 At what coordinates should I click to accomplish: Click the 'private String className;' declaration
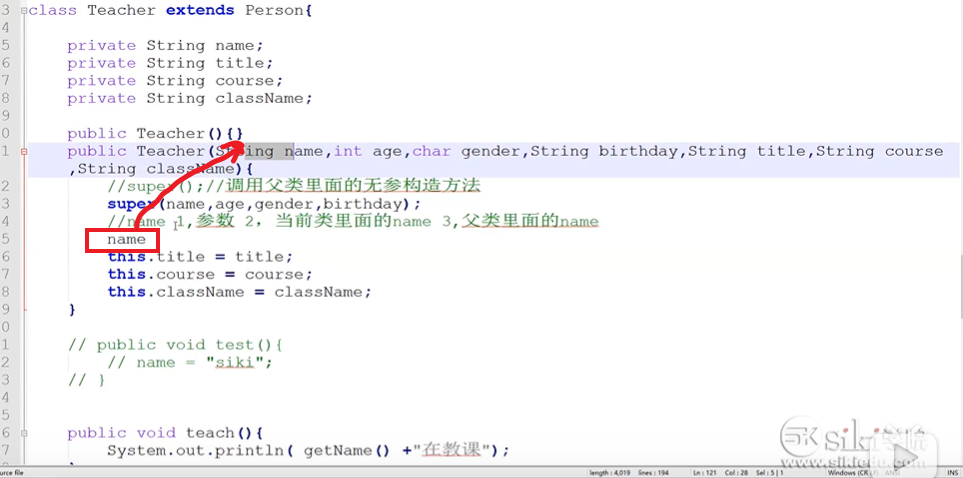[x=190, y=98]
